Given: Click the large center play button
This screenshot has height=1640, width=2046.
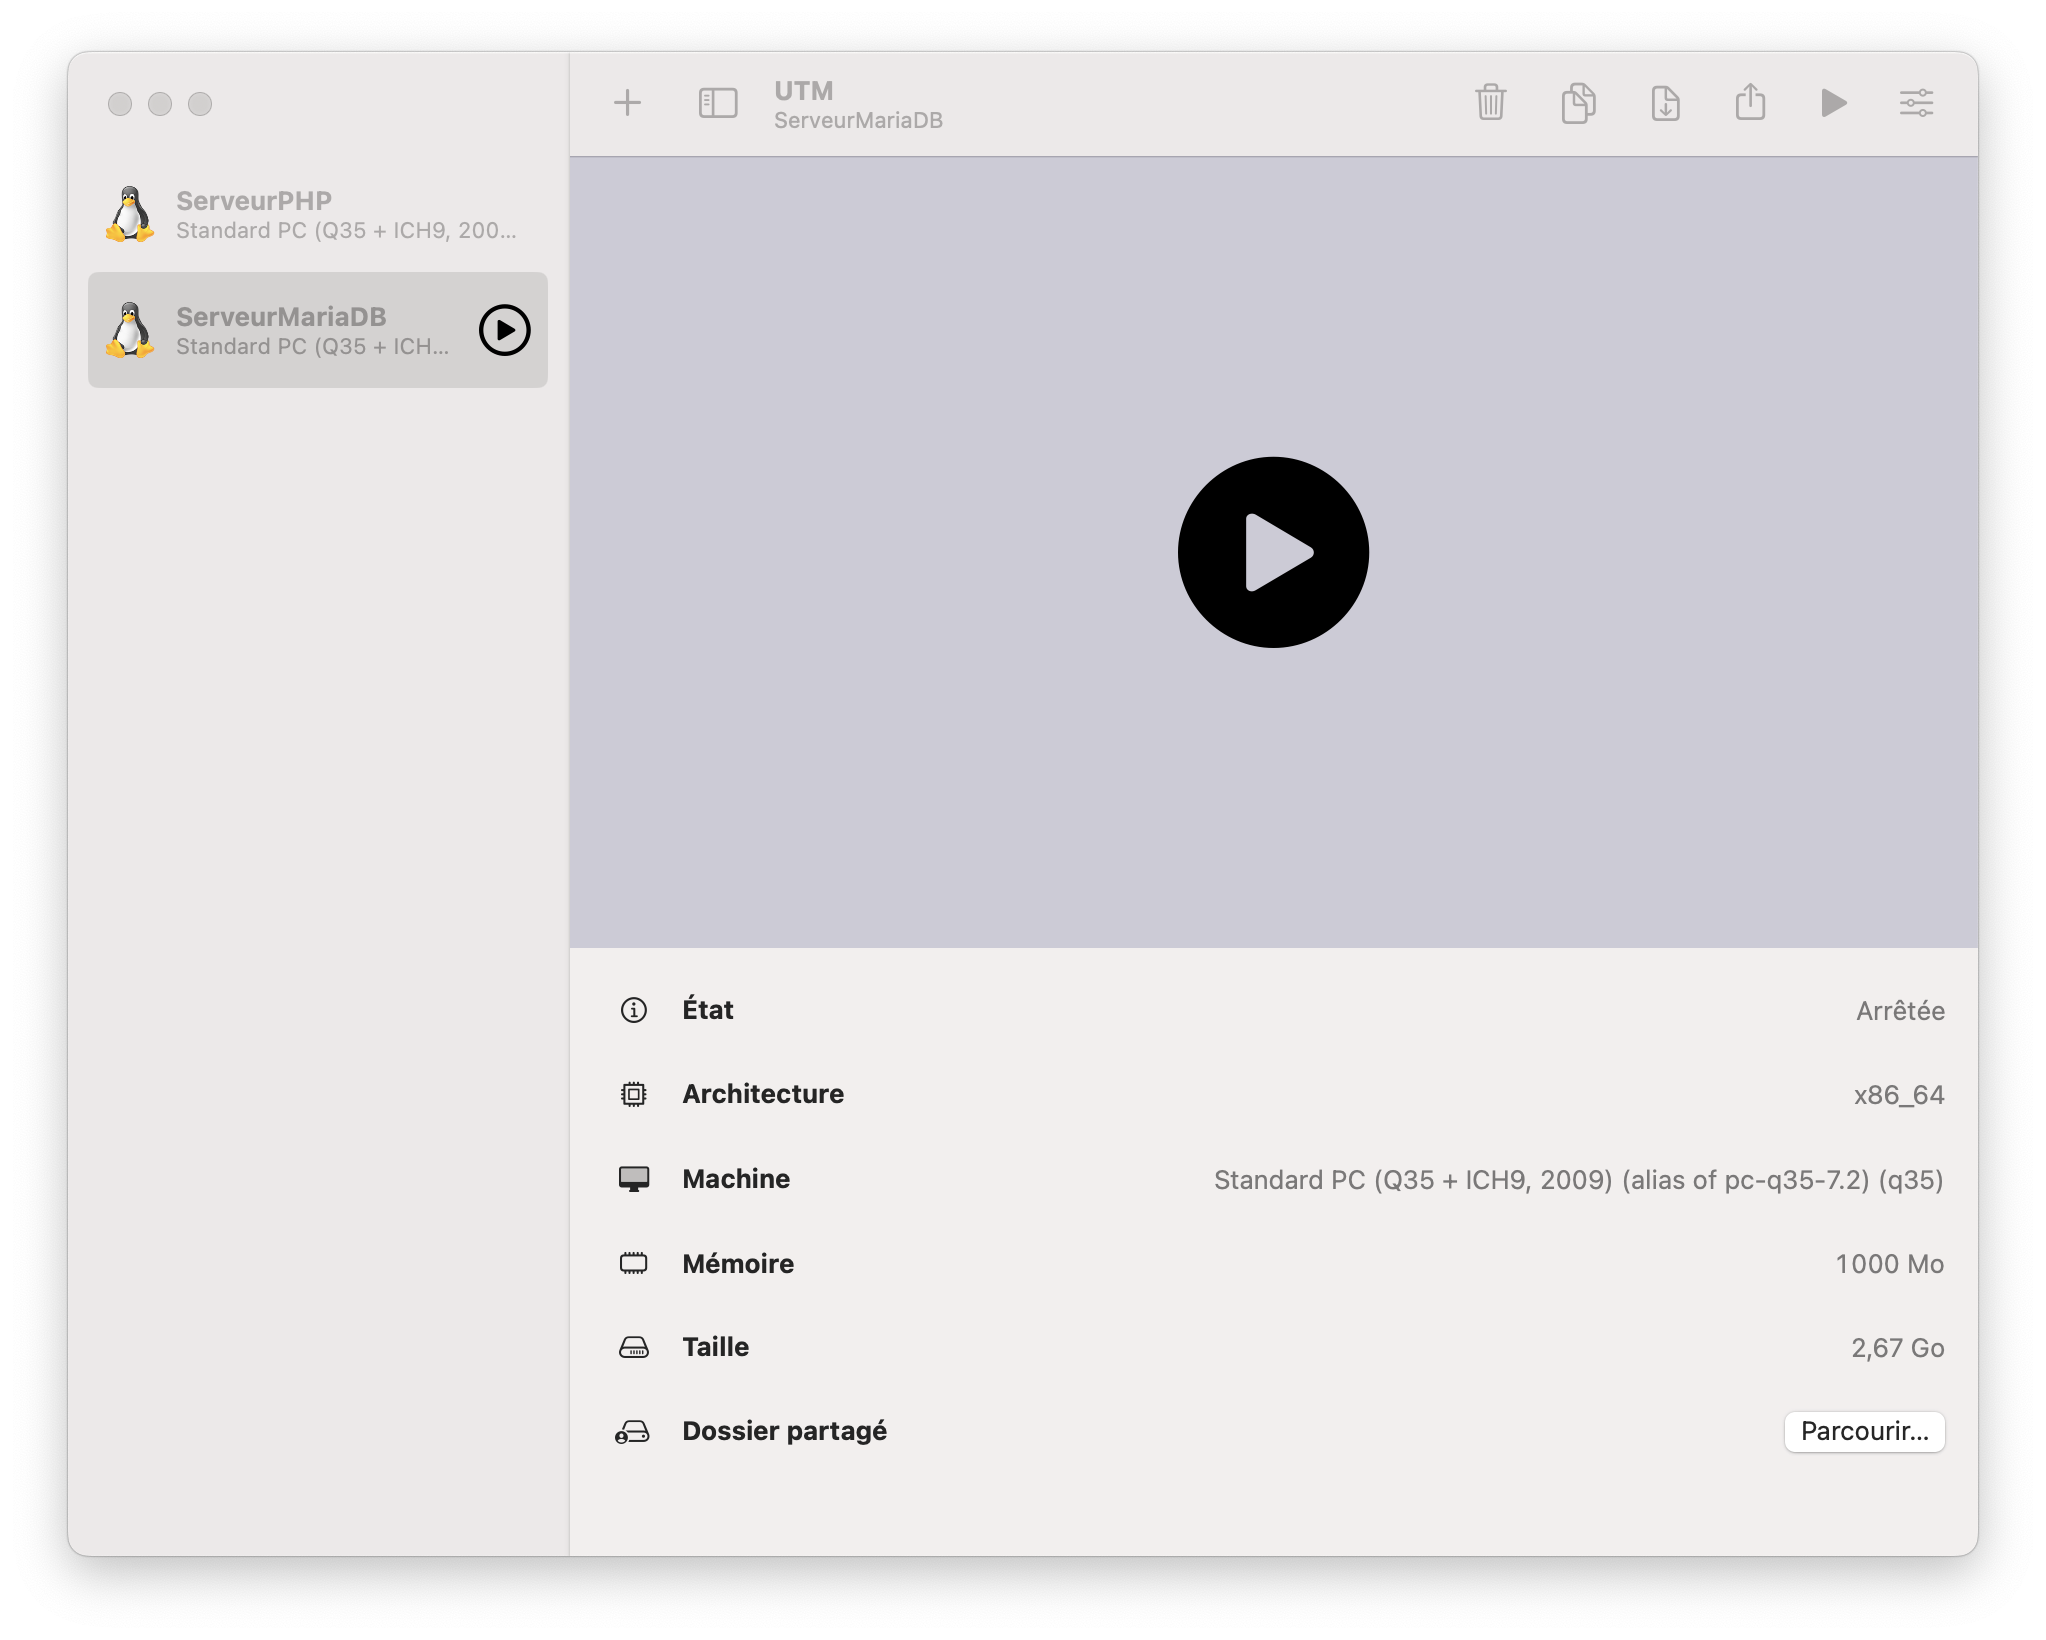Looking at the screenshot, I should tap(1273, 552).
